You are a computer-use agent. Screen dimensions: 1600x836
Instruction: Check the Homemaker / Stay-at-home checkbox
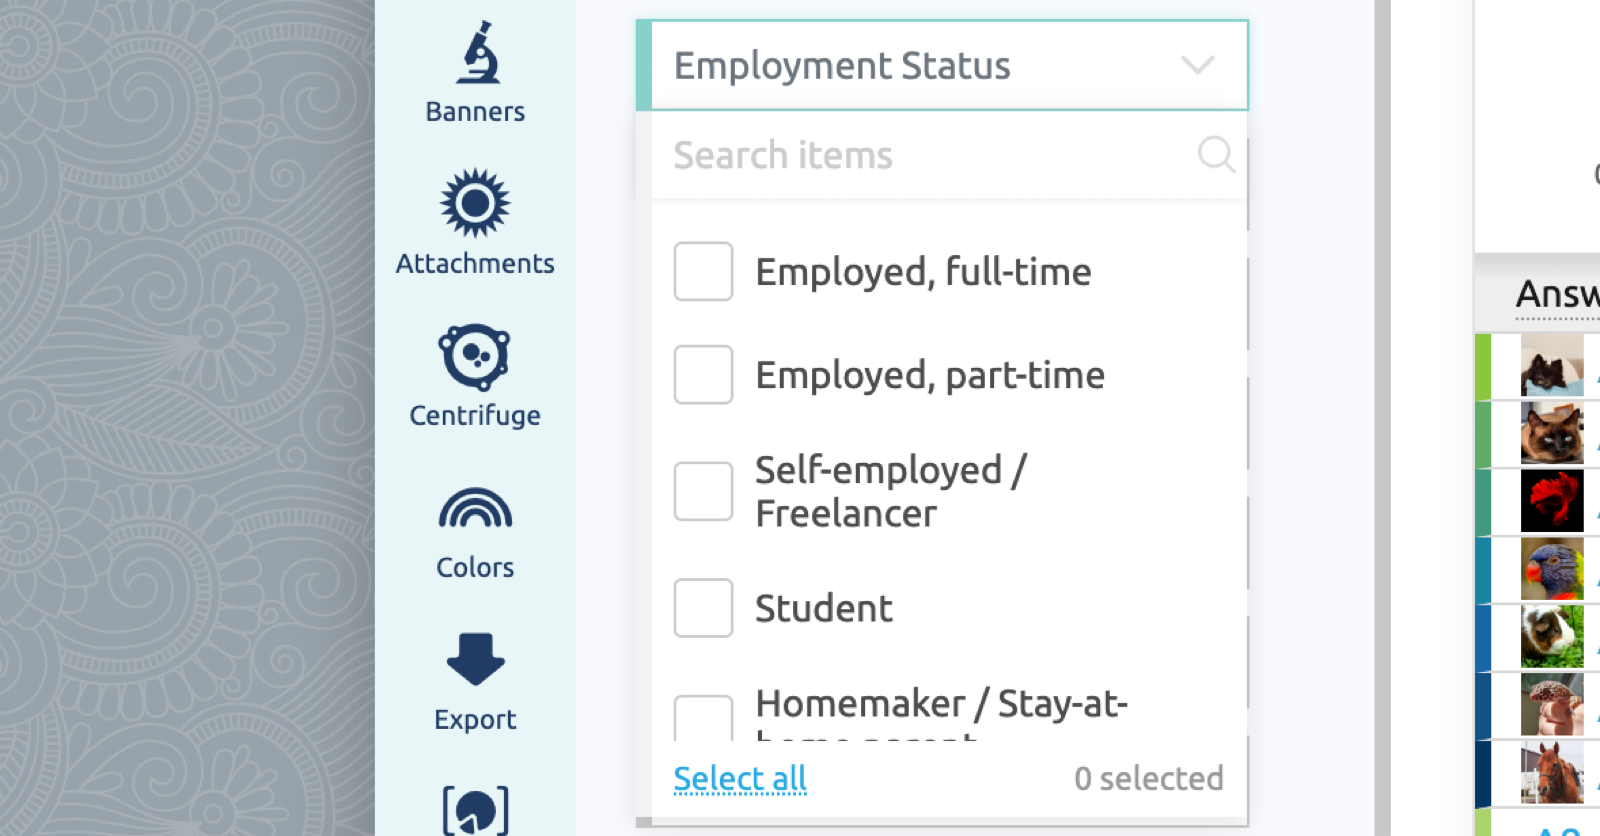(x=703, y=718)
